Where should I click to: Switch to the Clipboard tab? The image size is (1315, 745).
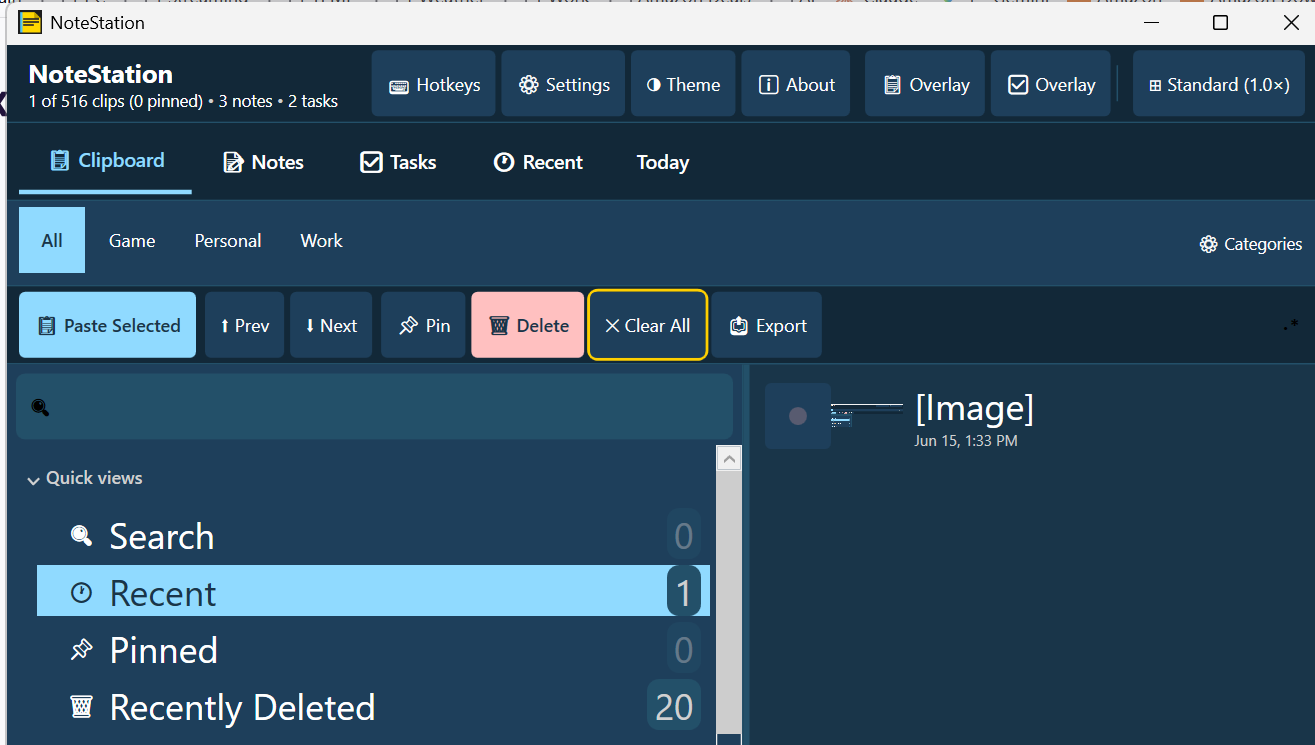tap(106, 161)
